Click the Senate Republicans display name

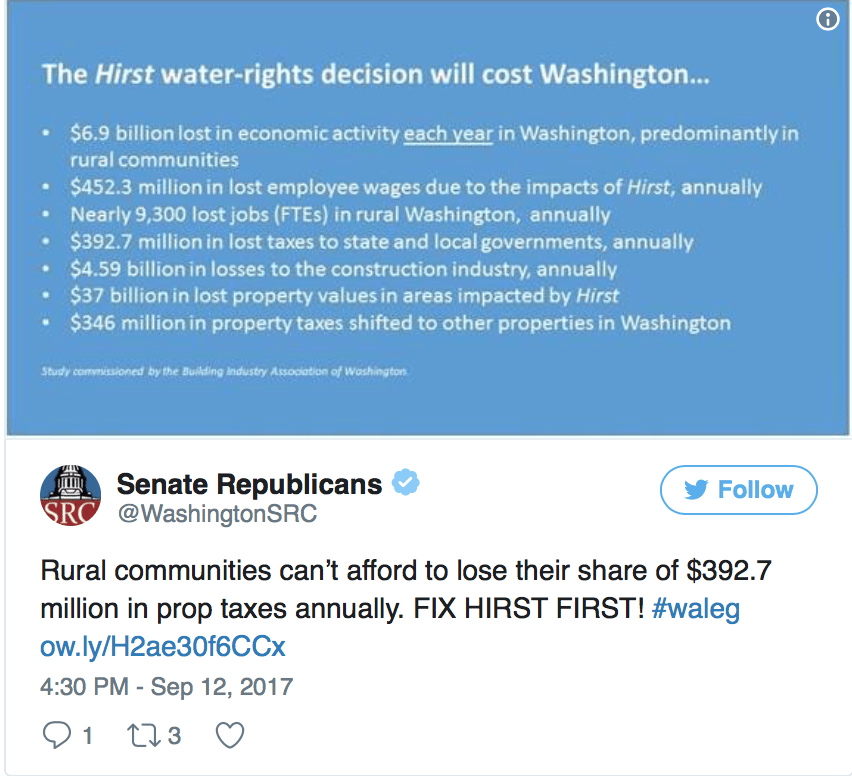249,484
